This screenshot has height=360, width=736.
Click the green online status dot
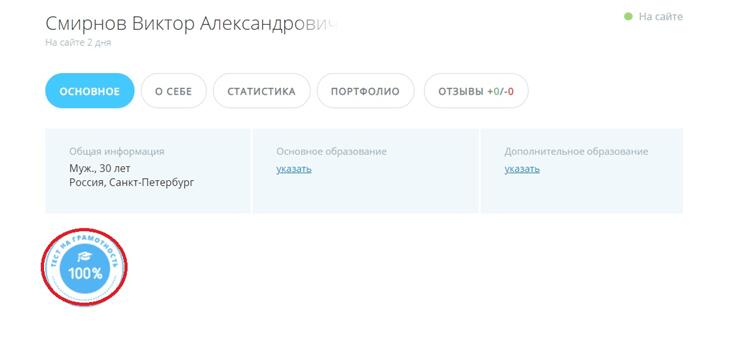click(628, 17)
